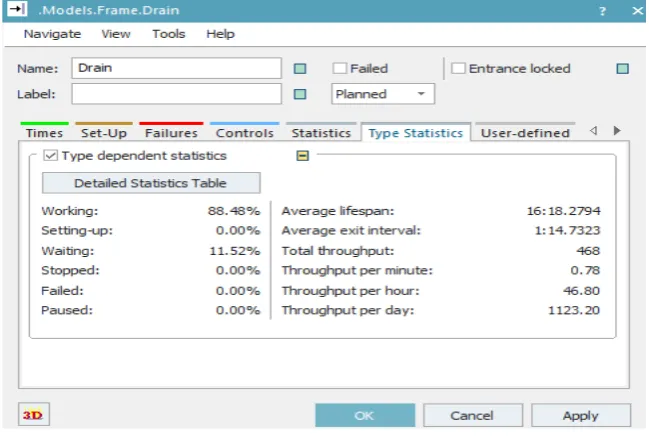
Task: Click into the Label input field
Action: 176,94
